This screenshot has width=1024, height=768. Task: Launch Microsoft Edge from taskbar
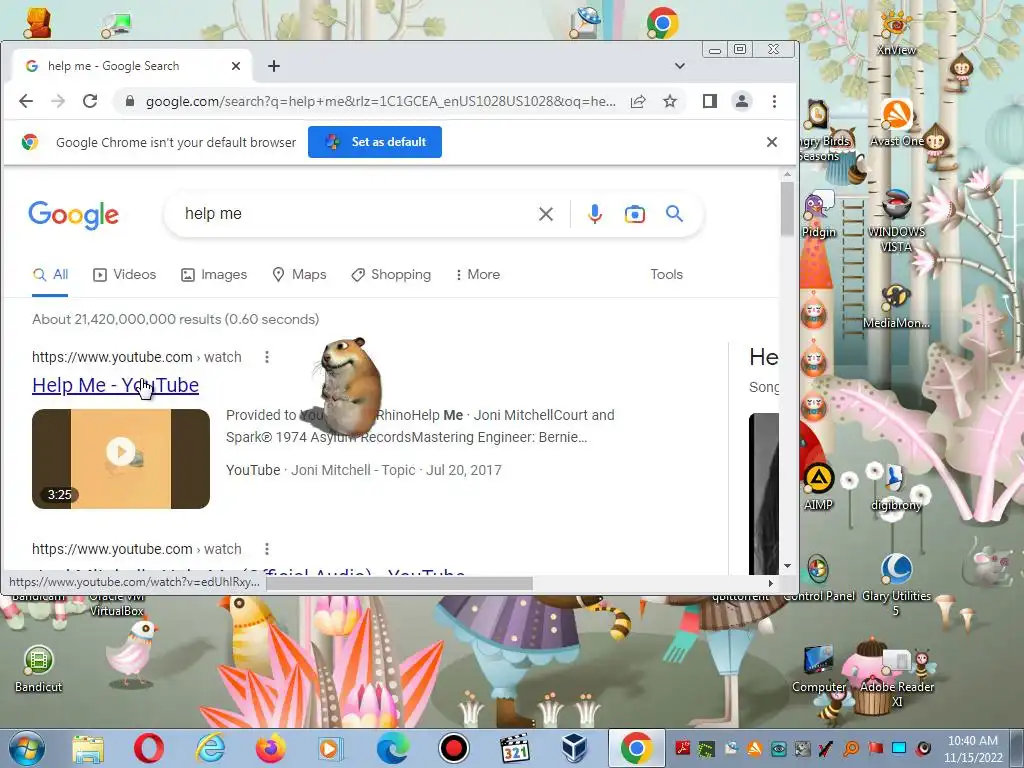pos(393,748)
